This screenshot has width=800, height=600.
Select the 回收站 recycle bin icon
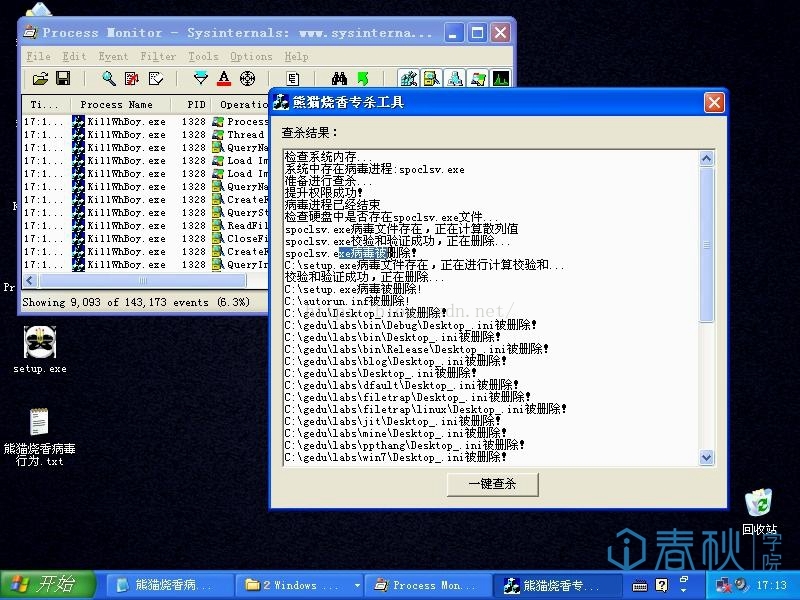point(759,512)
